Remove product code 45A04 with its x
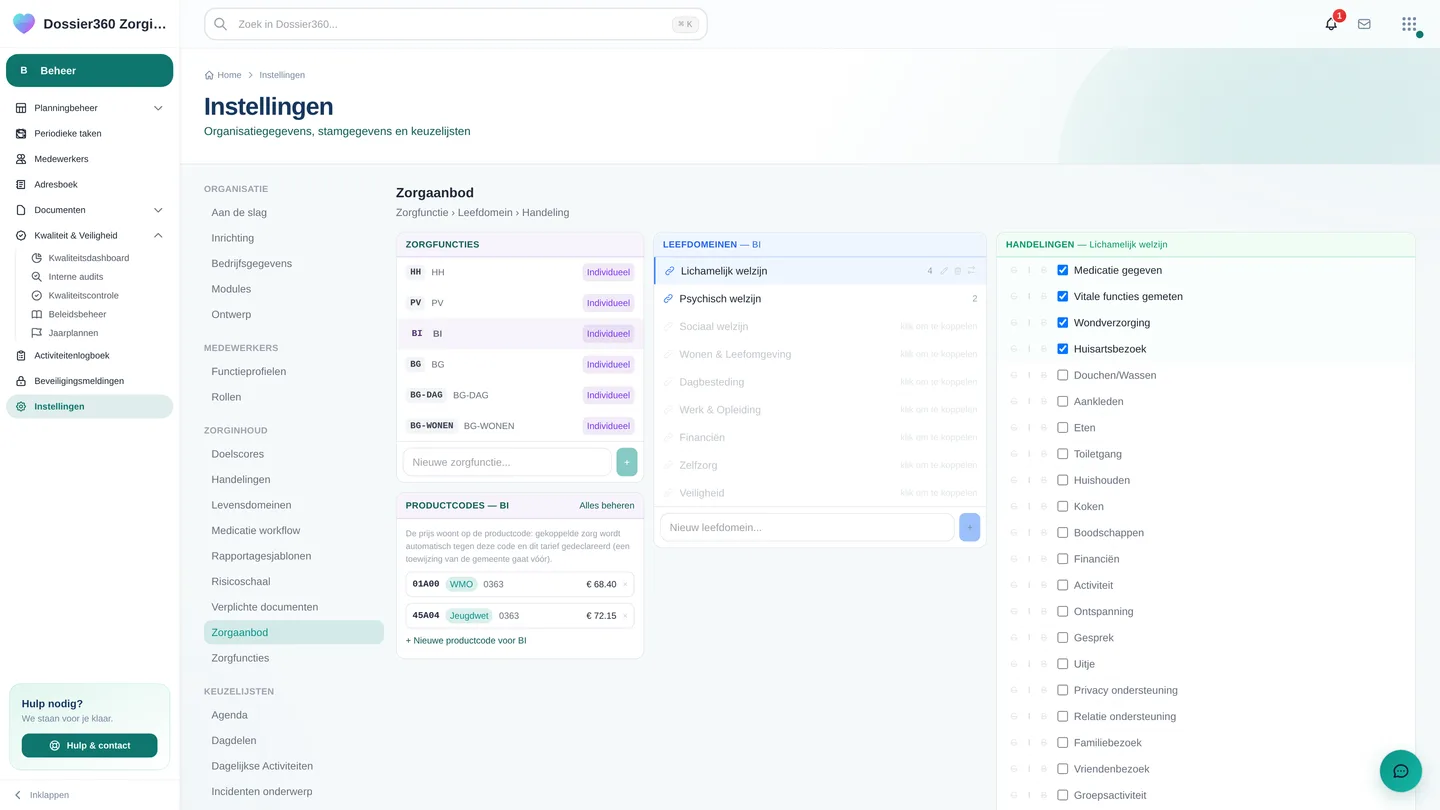This screenshot has height=810, width=1440. pos(625,616)
